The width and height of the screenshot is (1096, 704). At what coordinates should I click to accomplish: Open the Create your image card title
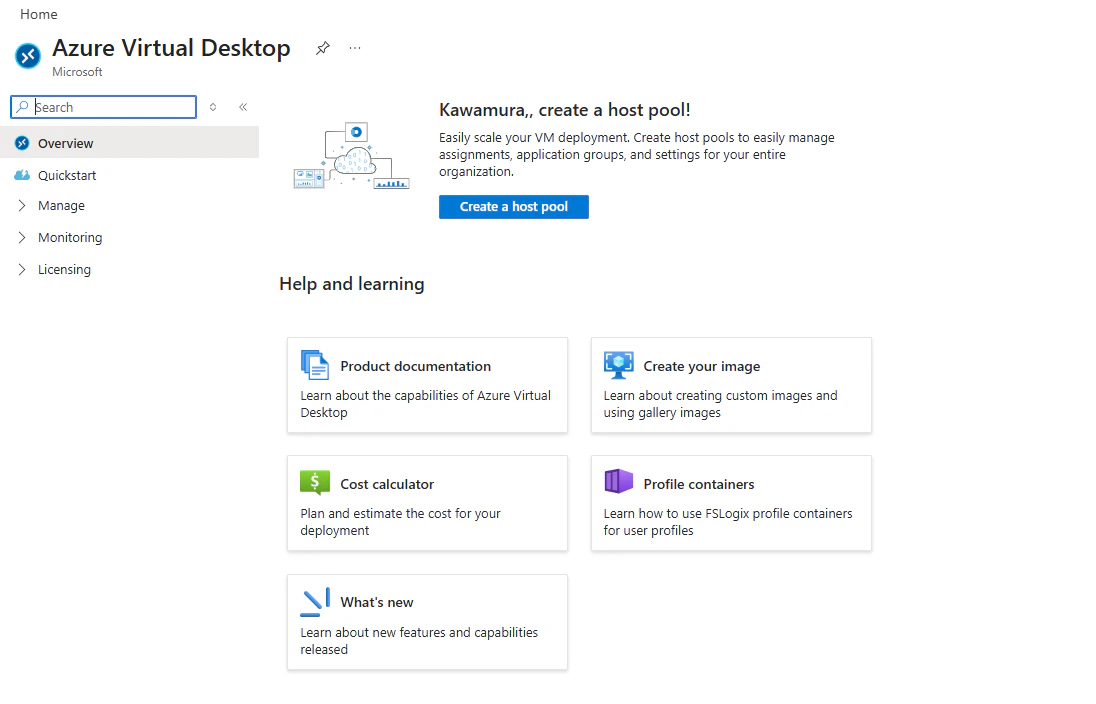702,366
